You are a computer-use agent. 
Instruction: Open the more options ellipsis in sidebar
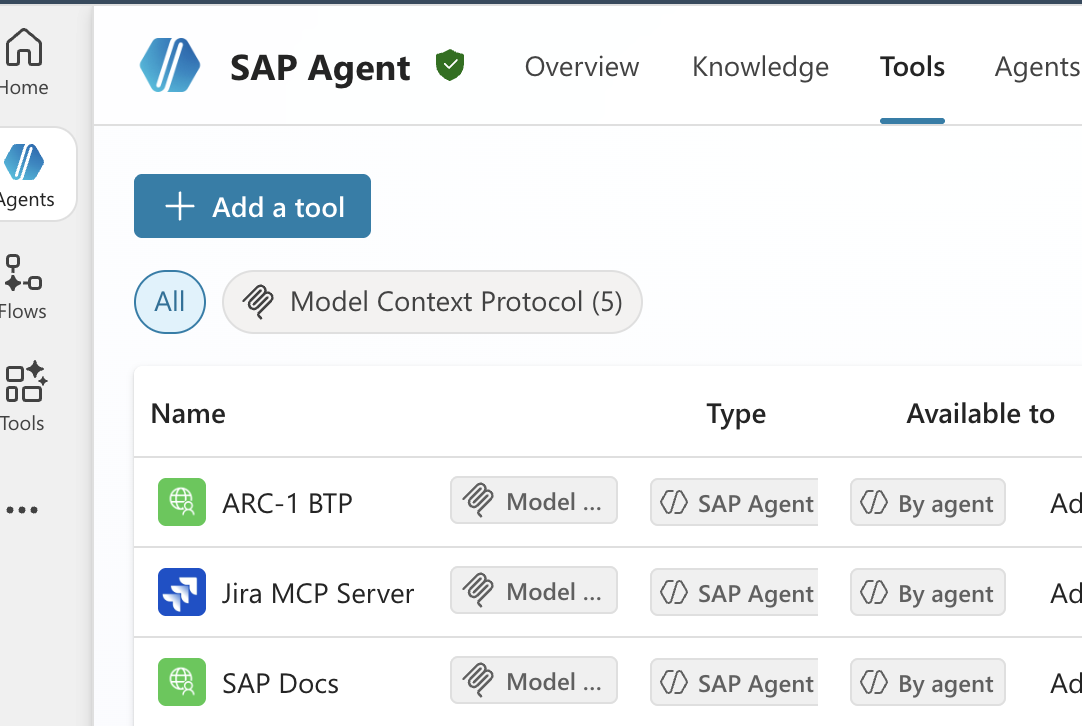[x=22, y=510]
